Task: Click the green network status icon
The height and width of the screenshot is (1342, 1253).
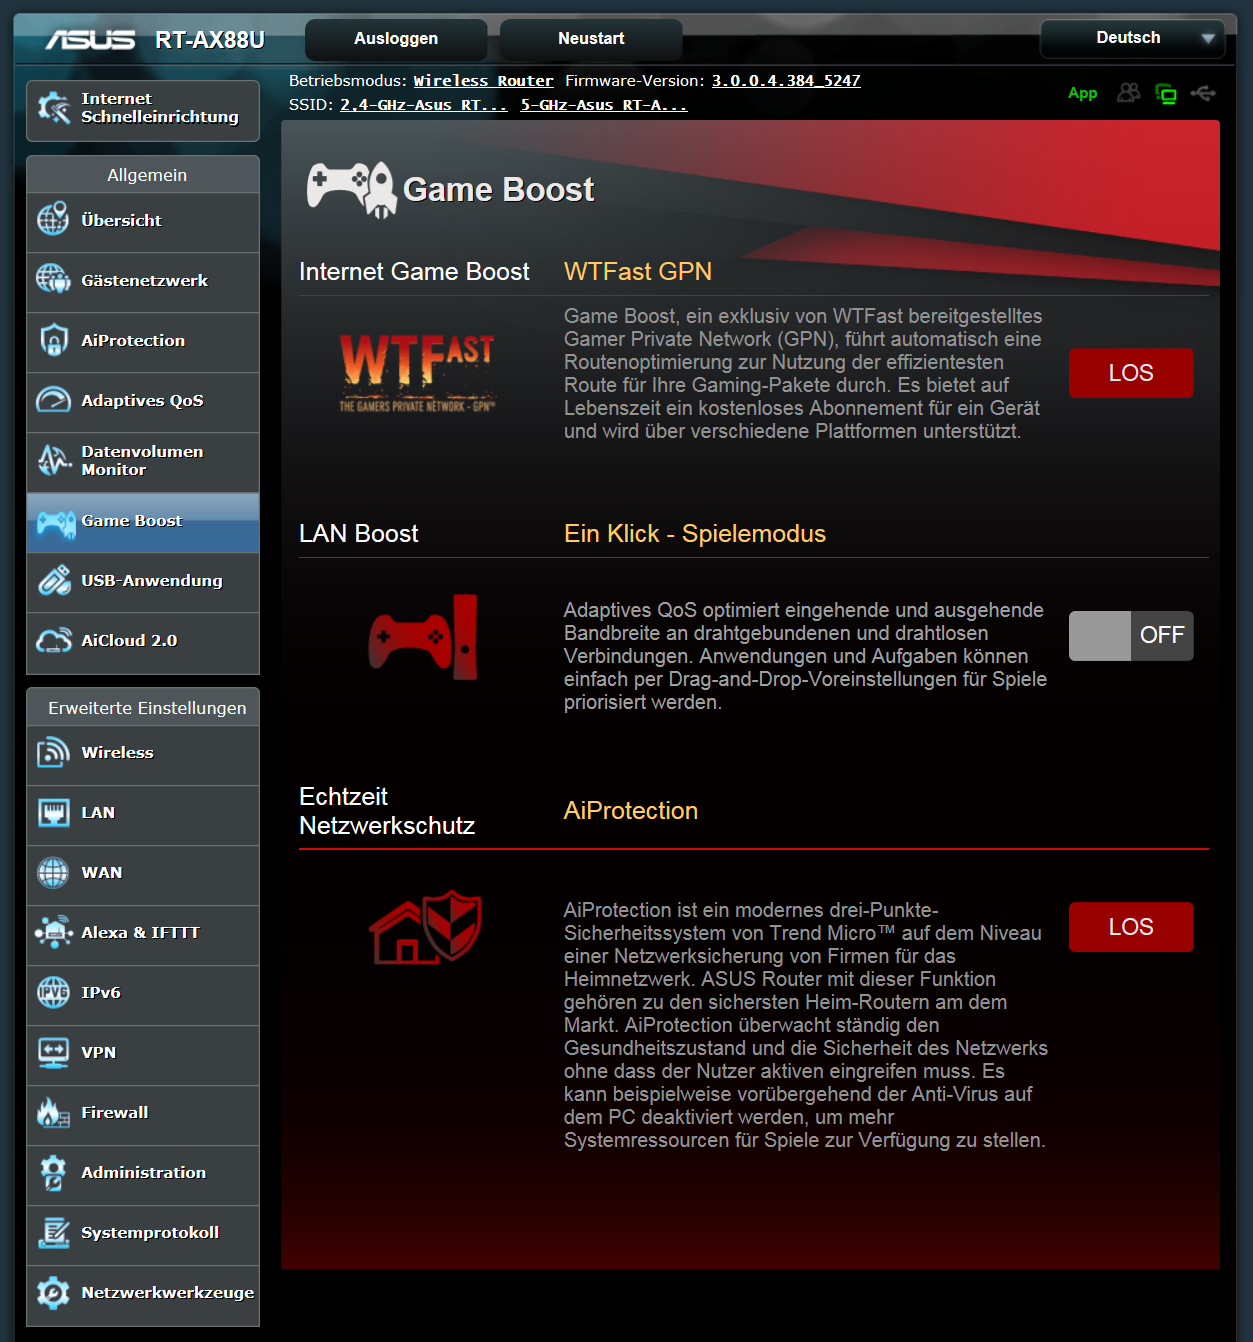Action: (x=1166, y=94)
